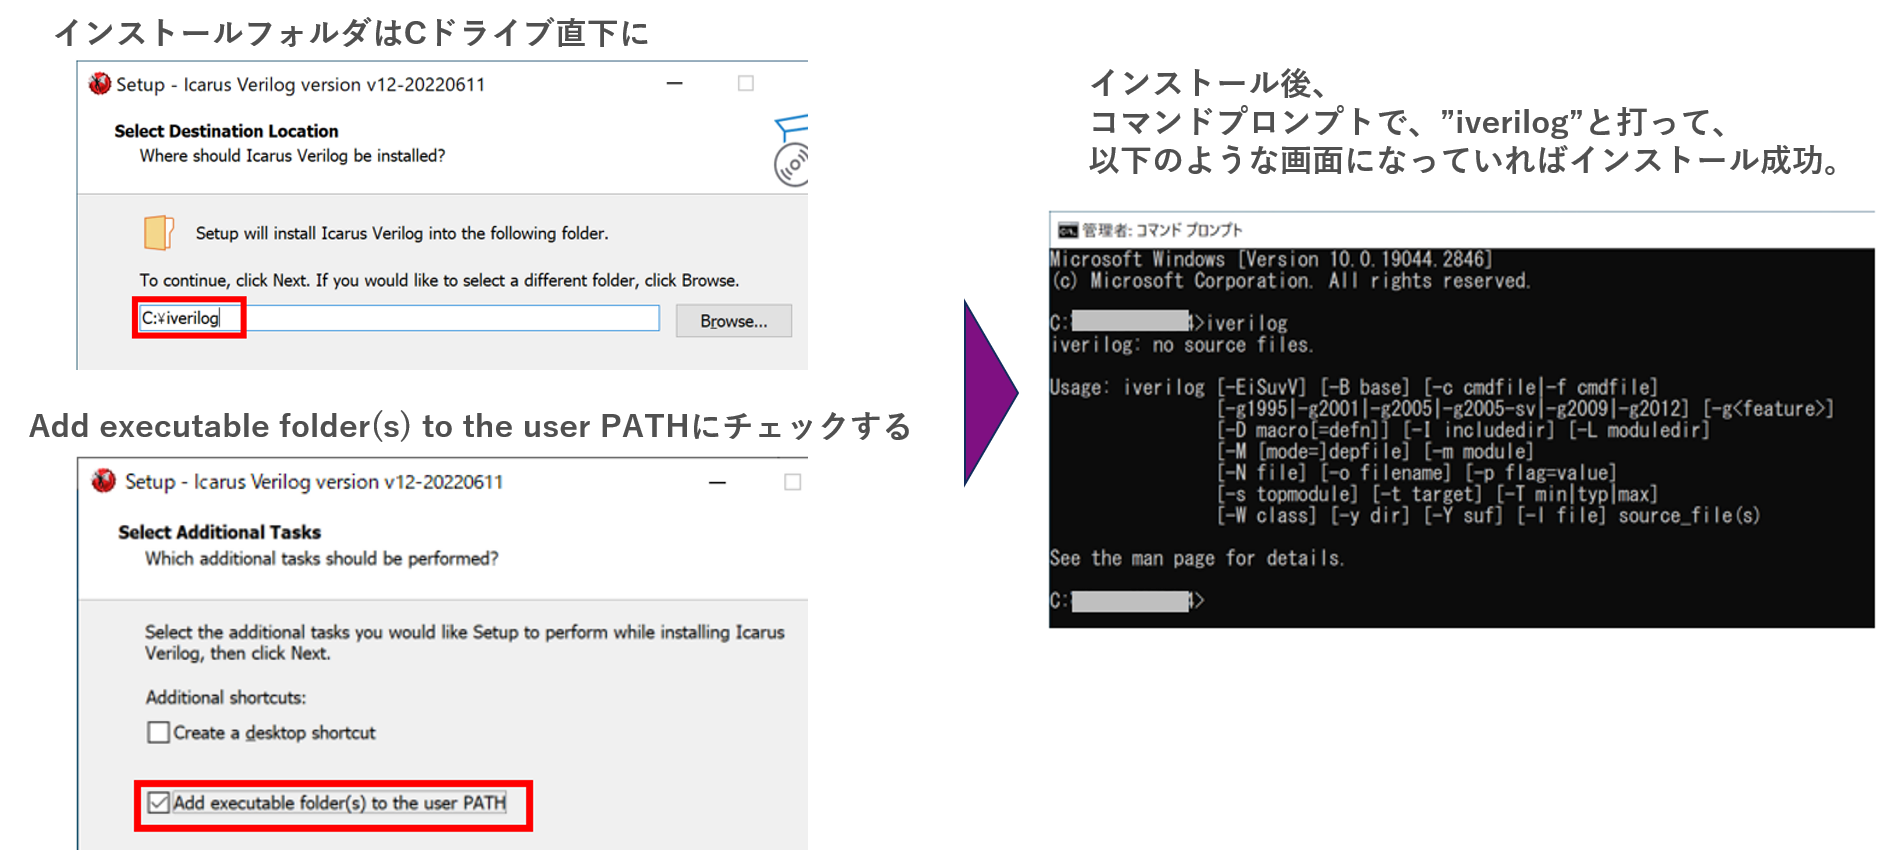Click 'Microsoft Windows [Version 10.0.19044.2846]' line

coord(1270,259)
